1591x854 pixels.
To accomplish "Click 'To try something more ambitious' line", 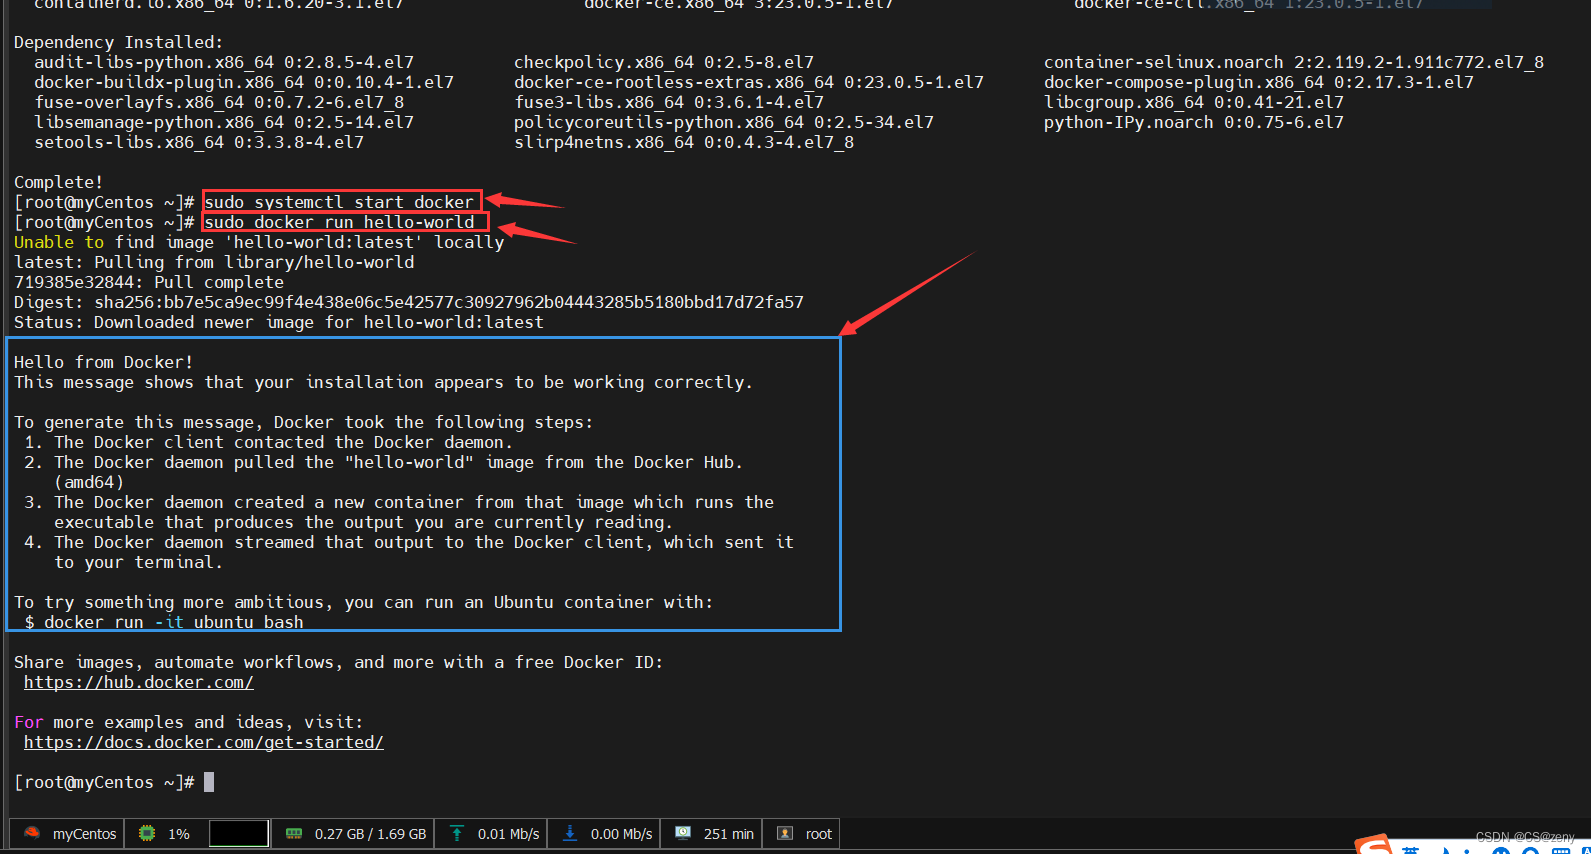I will coord(364,602).
